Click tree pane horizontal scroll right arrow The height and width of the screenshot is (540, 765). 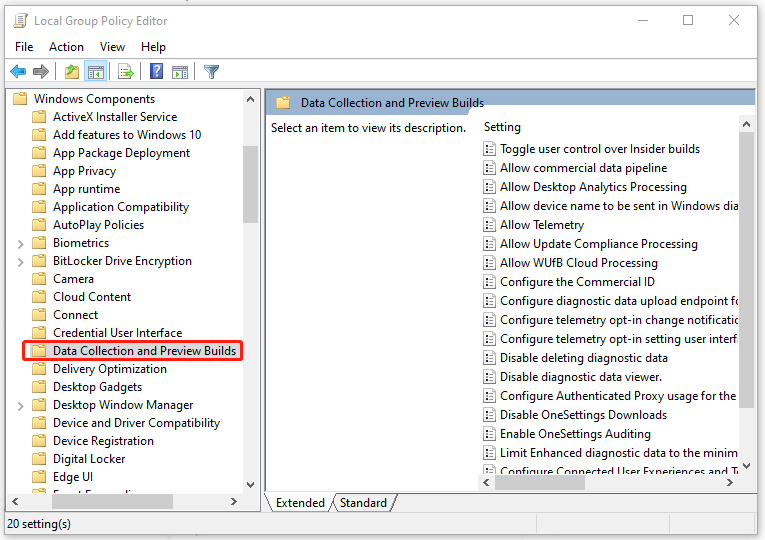[234, 501]
